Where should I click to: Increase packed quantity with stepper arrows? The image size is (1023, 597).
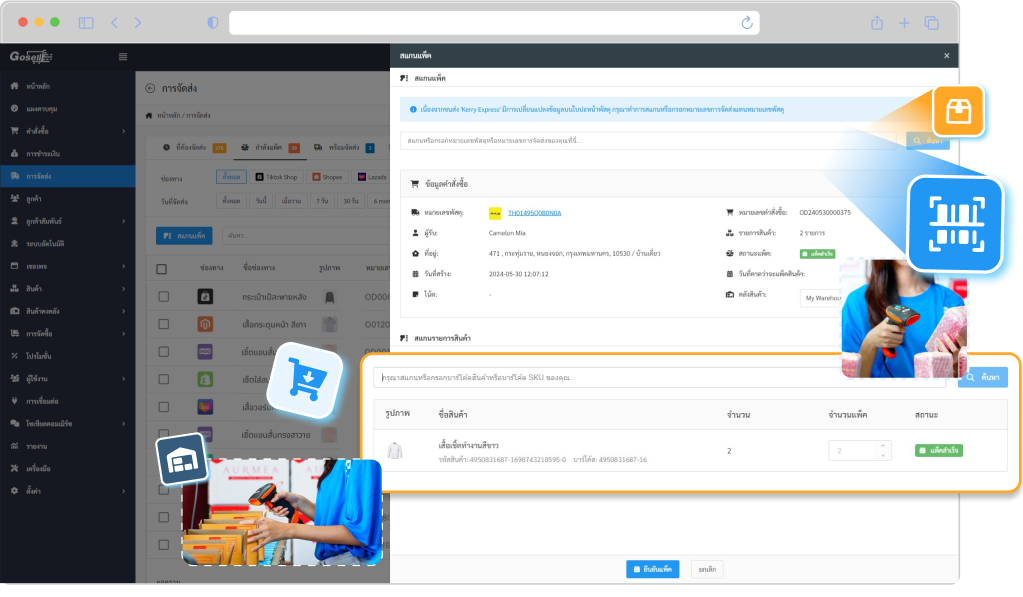[x=883, y=446]
